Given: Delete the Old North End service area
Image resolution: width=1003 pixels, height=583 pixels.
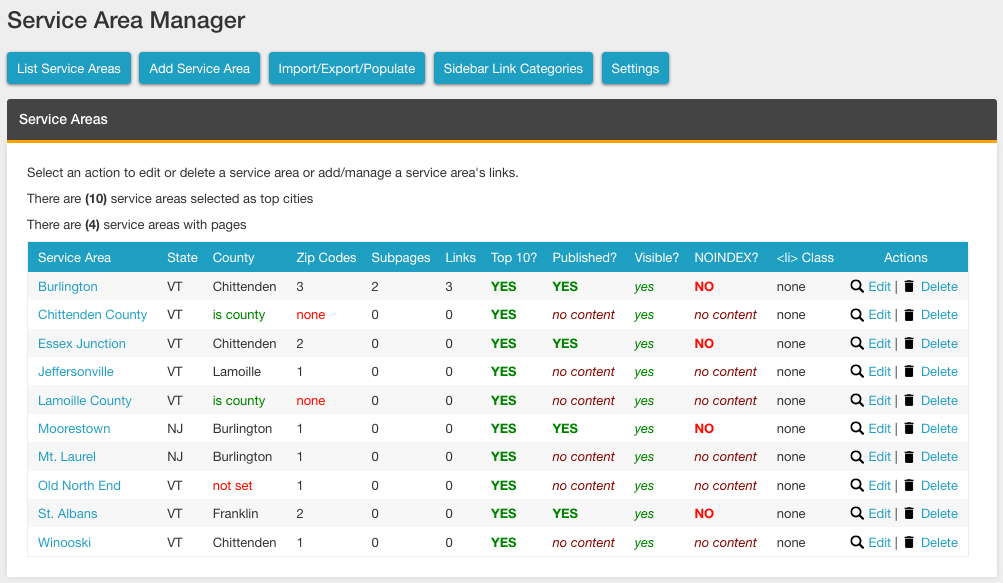Looking at the screenshot, I should click(939, 485).
